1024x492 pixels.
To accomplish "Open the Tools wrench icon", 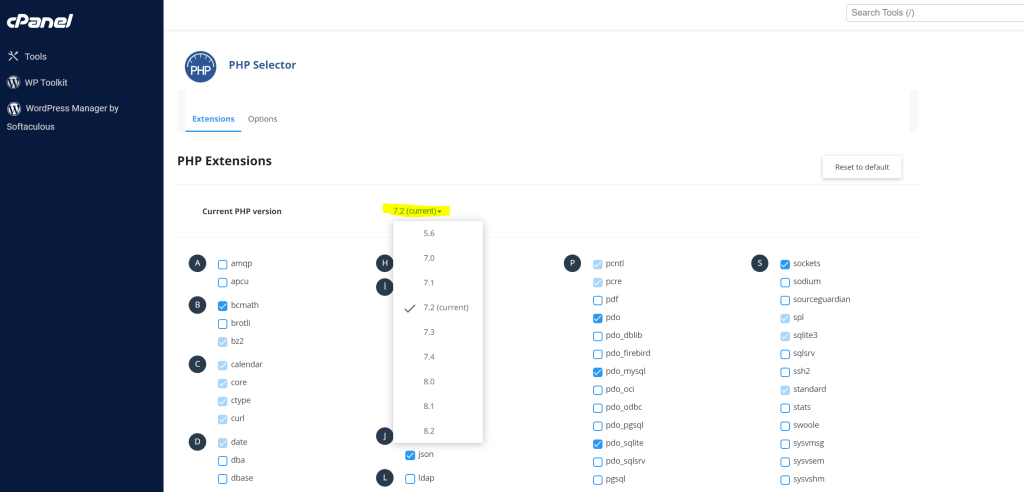I will click(13, 56).
